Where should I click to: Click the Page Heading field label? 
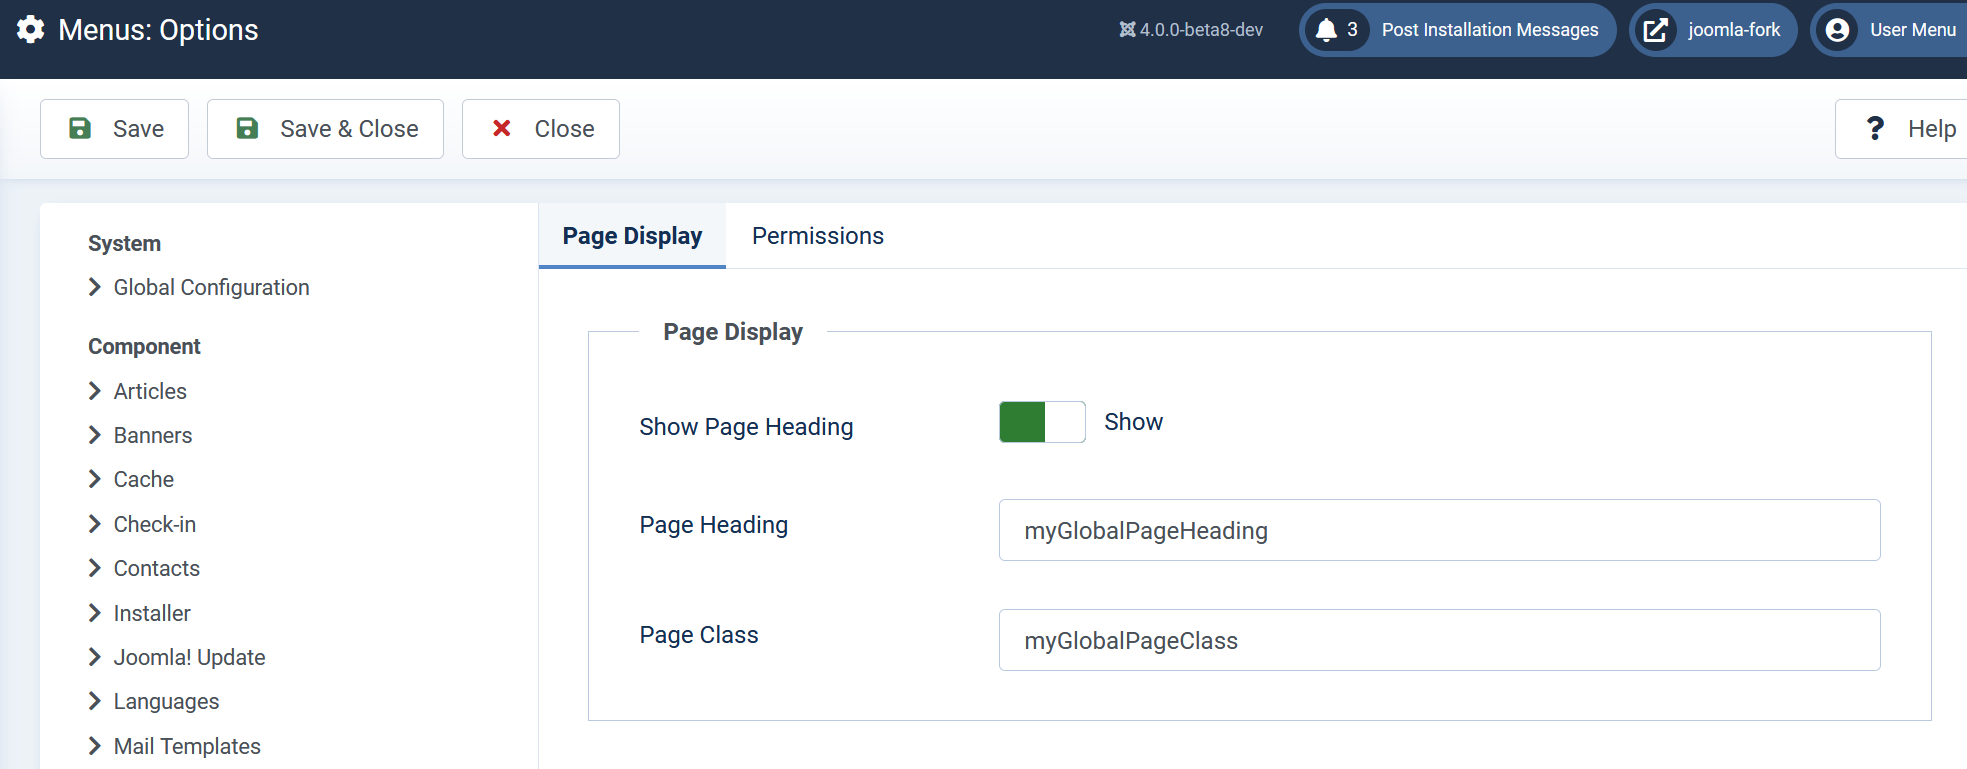(x=714, y=525)
